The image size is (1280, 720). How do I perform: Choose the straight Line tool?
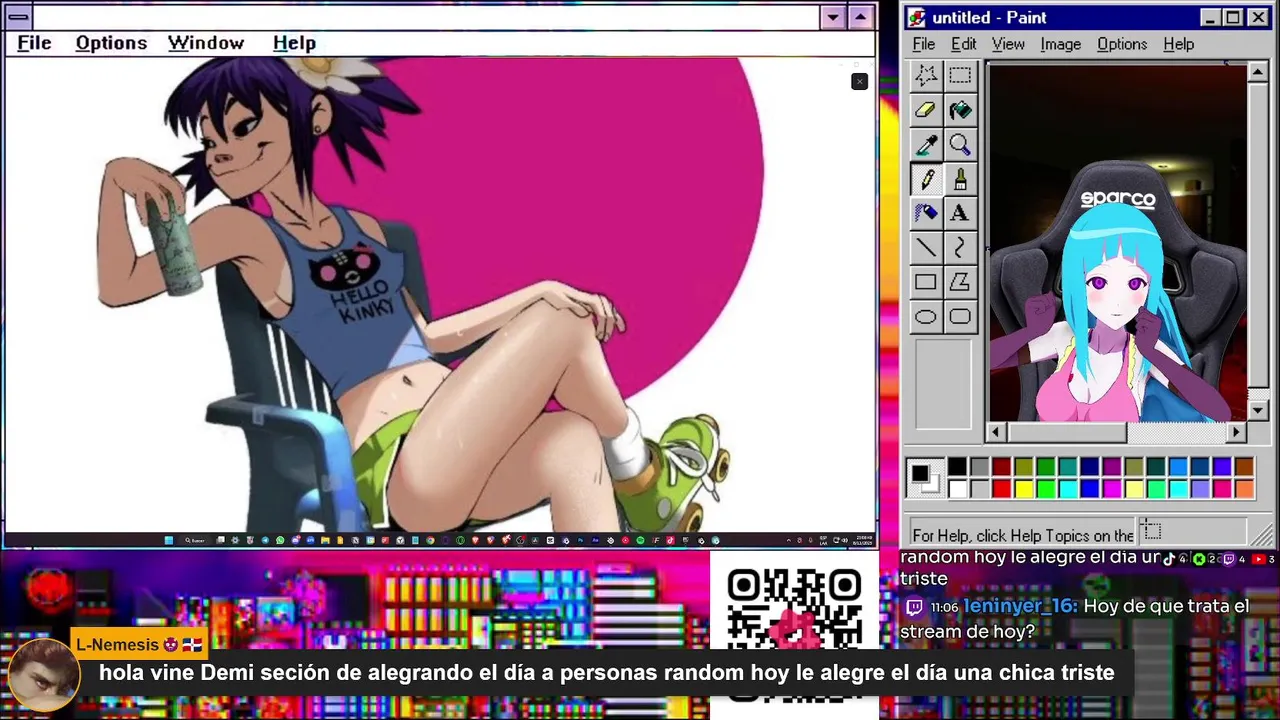tap(926, 248)
